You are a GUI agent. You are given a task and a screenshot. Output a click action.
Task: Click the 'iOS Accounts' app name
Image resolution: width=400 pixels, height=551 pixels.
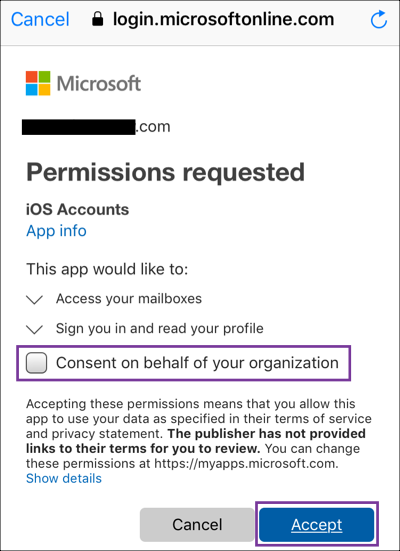pyautogui.click(x=77, y=209)
